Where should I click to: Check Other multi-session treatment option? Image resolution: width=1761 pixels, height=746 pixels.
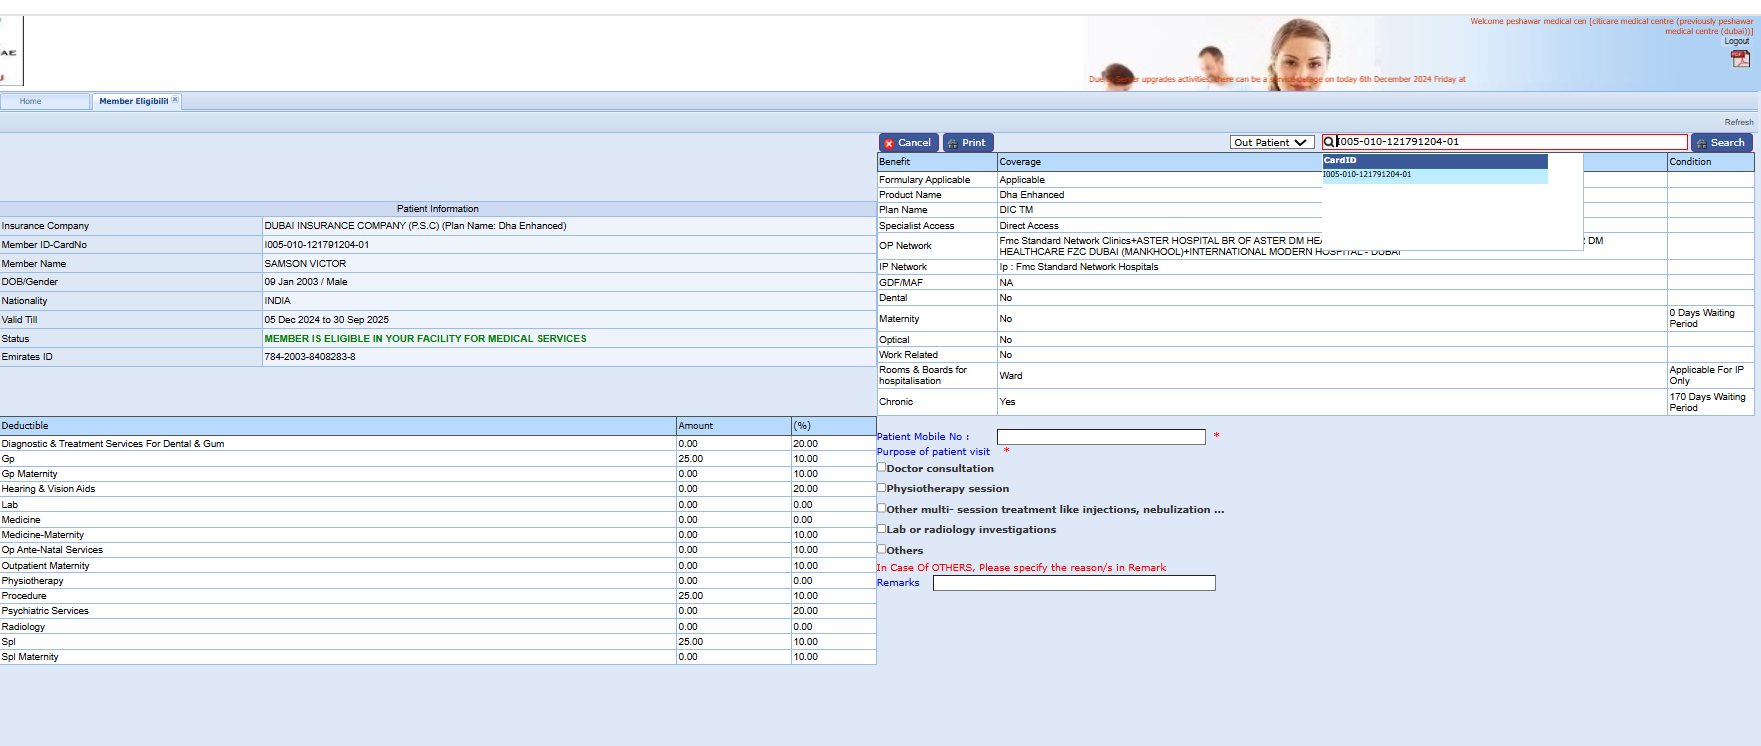coord(882,508)
